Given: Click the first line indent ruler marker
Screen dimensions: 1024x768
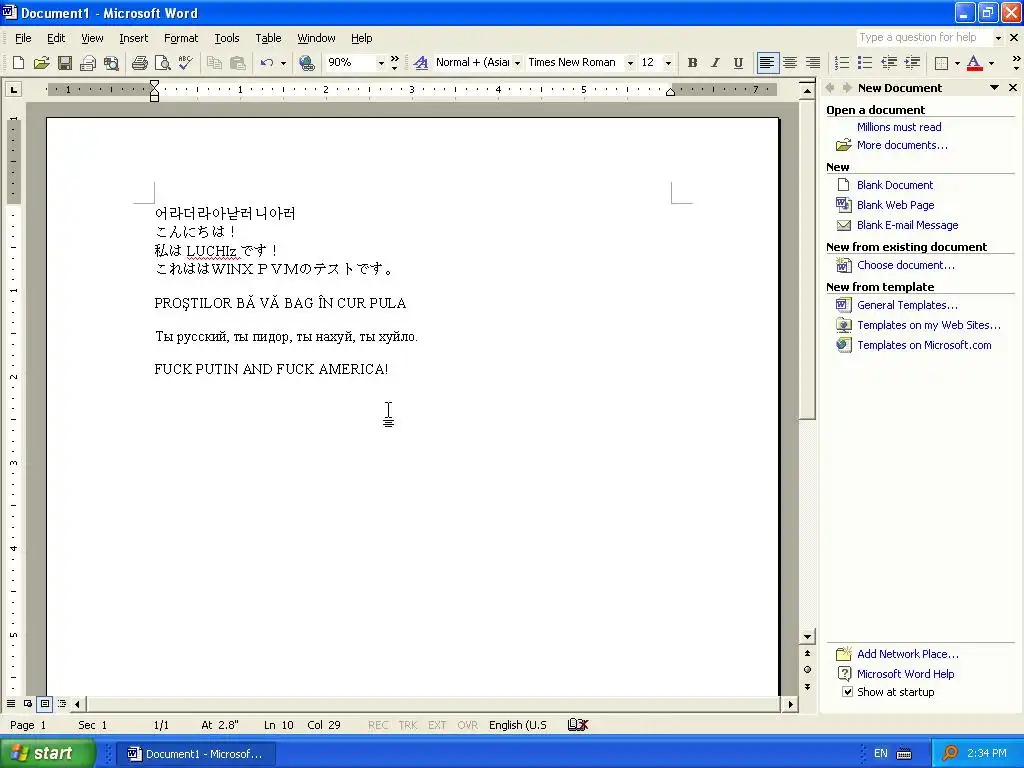Looking at the screenshot, I should [x=154, y=85].
